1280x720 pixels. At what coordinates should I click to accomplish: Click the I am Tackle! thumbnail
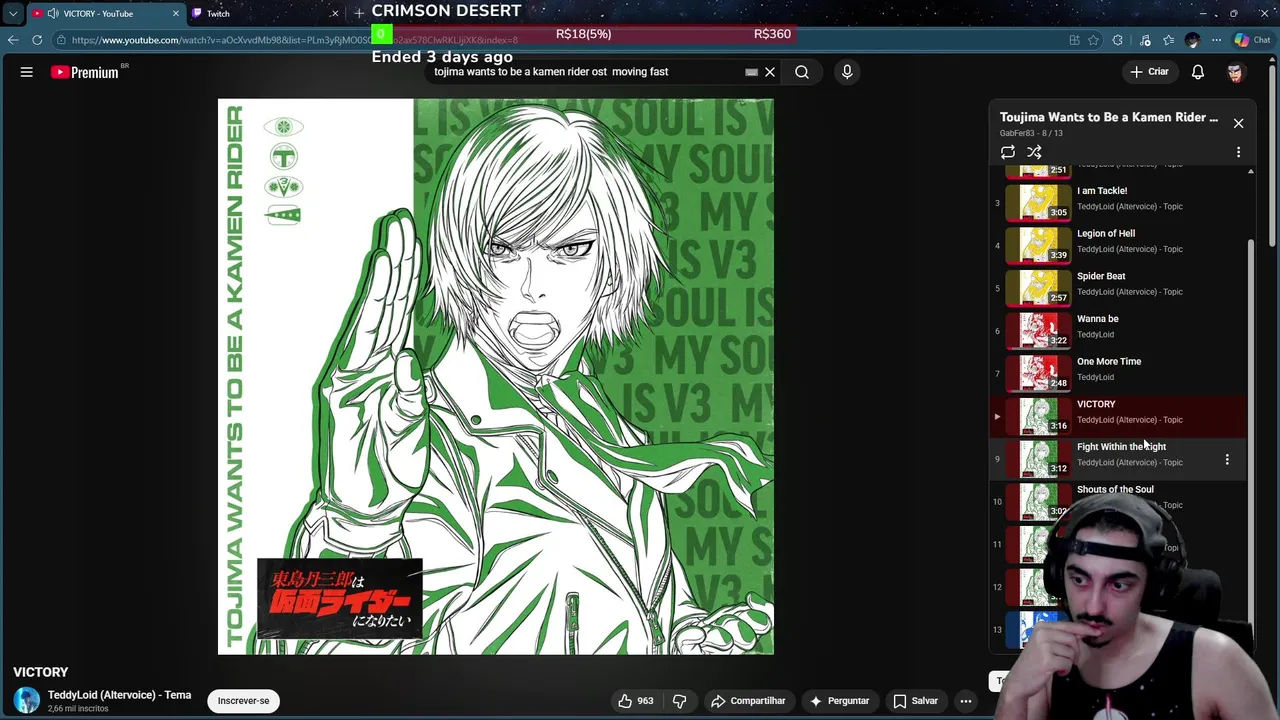tap(1037, 202)
